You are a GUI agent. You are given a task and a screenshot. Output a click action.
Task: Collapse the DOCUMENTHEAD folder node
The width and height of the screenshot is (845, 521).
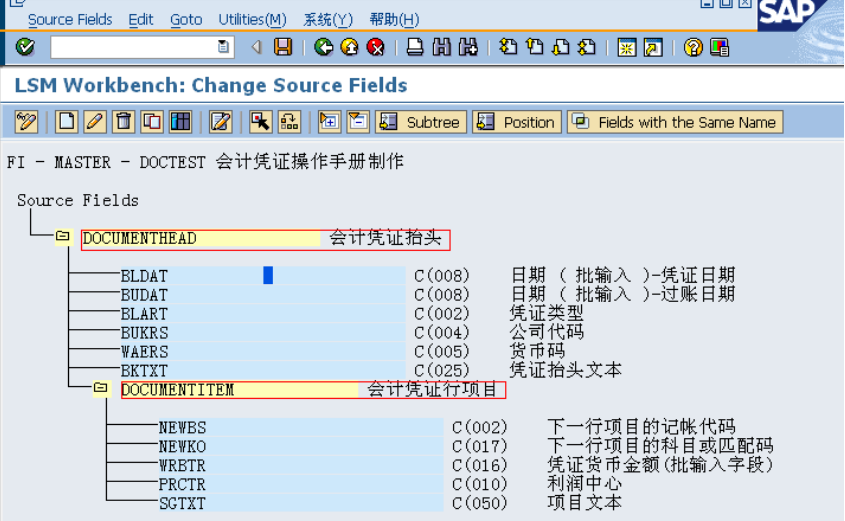[63, 237]
